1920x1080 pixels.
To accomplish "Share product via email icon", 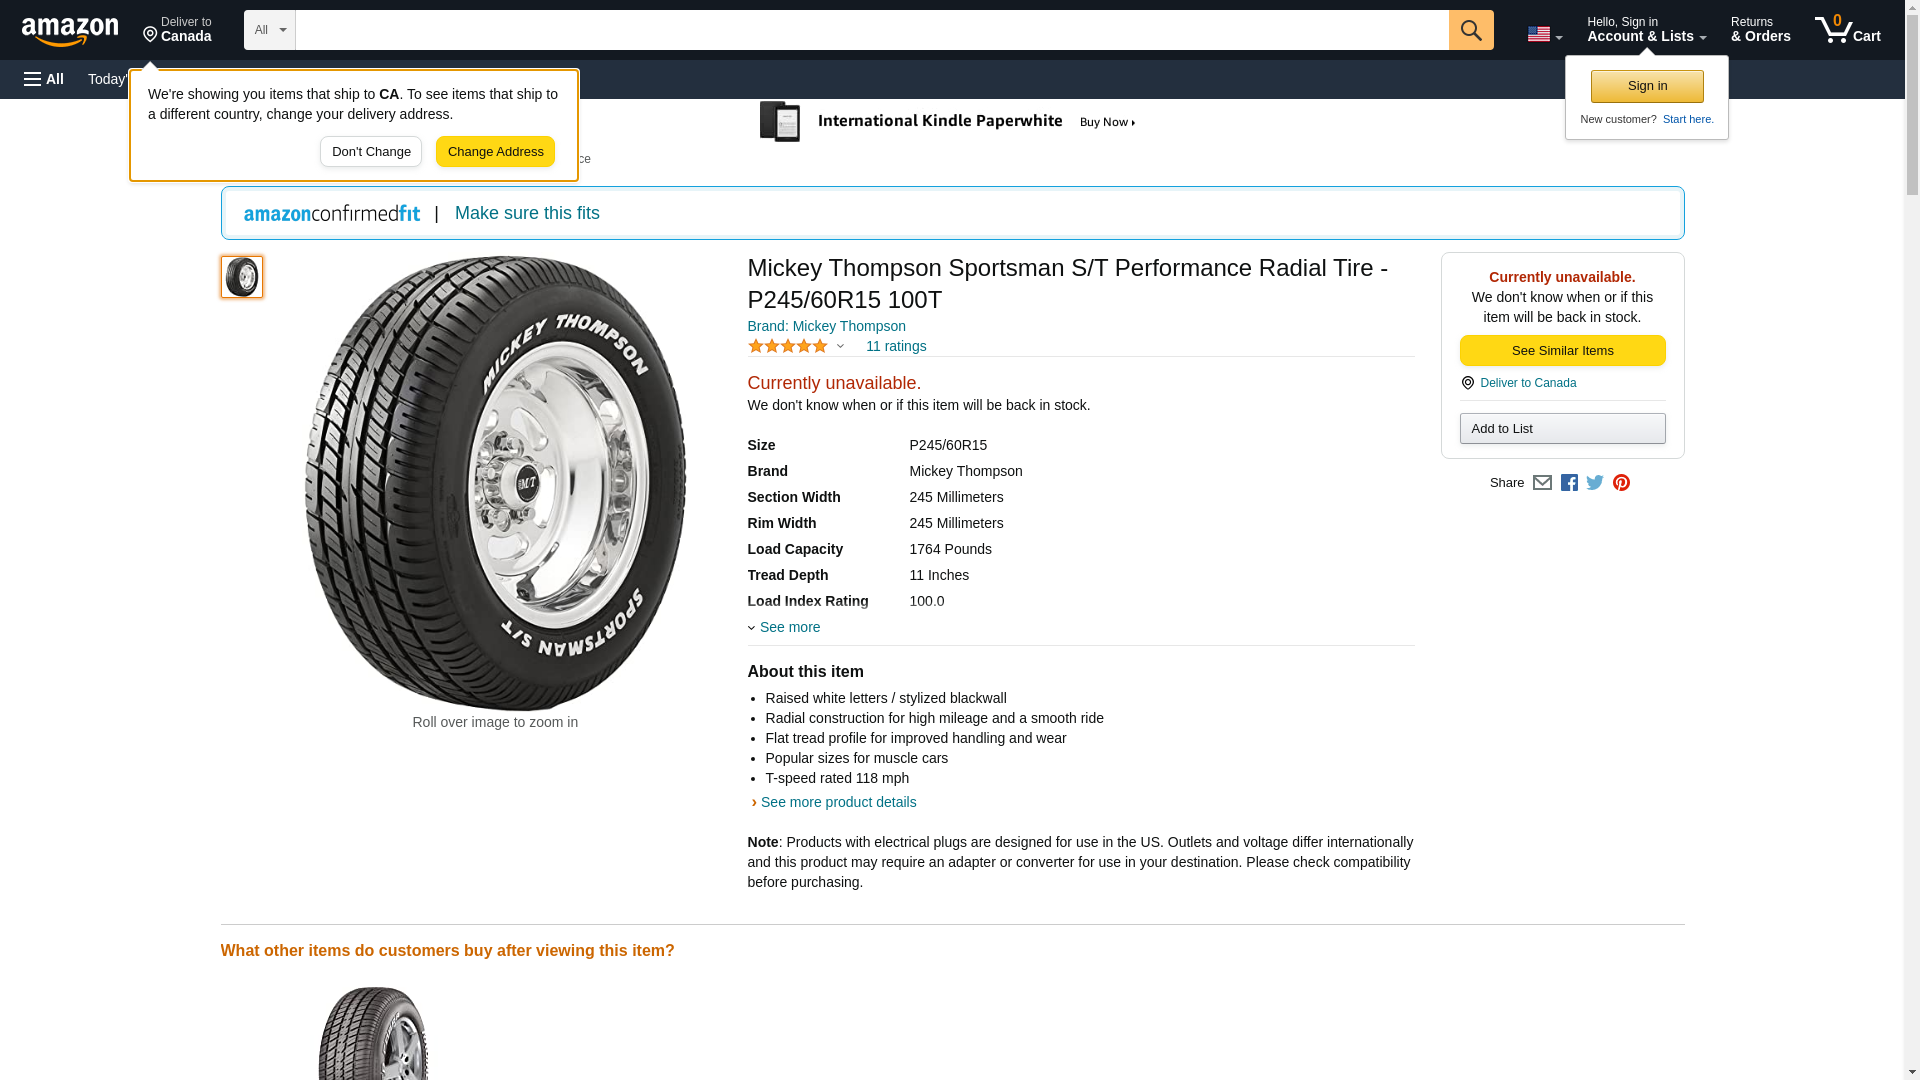I will pyautogui.click(x=1542, y=483).
